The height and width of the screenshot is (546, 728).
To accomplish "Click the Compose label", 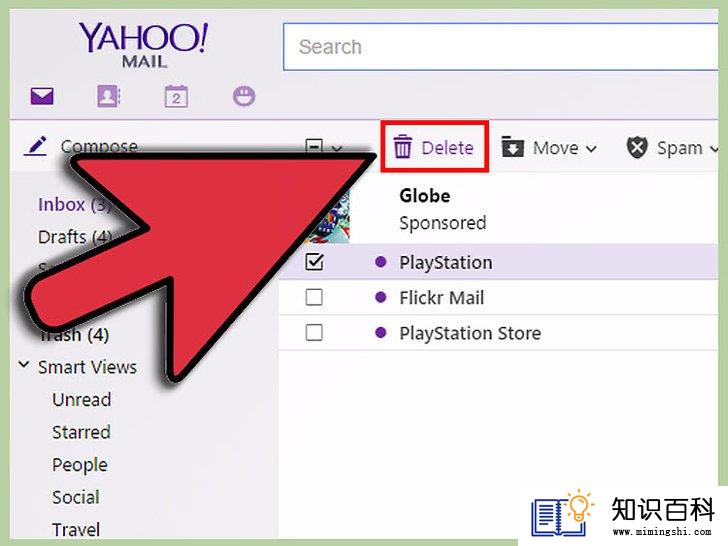I will (99, 146).
